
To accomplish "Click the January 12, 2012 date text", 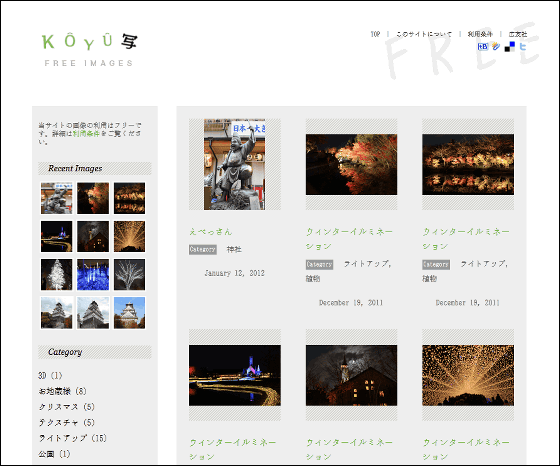I will 234,273.
